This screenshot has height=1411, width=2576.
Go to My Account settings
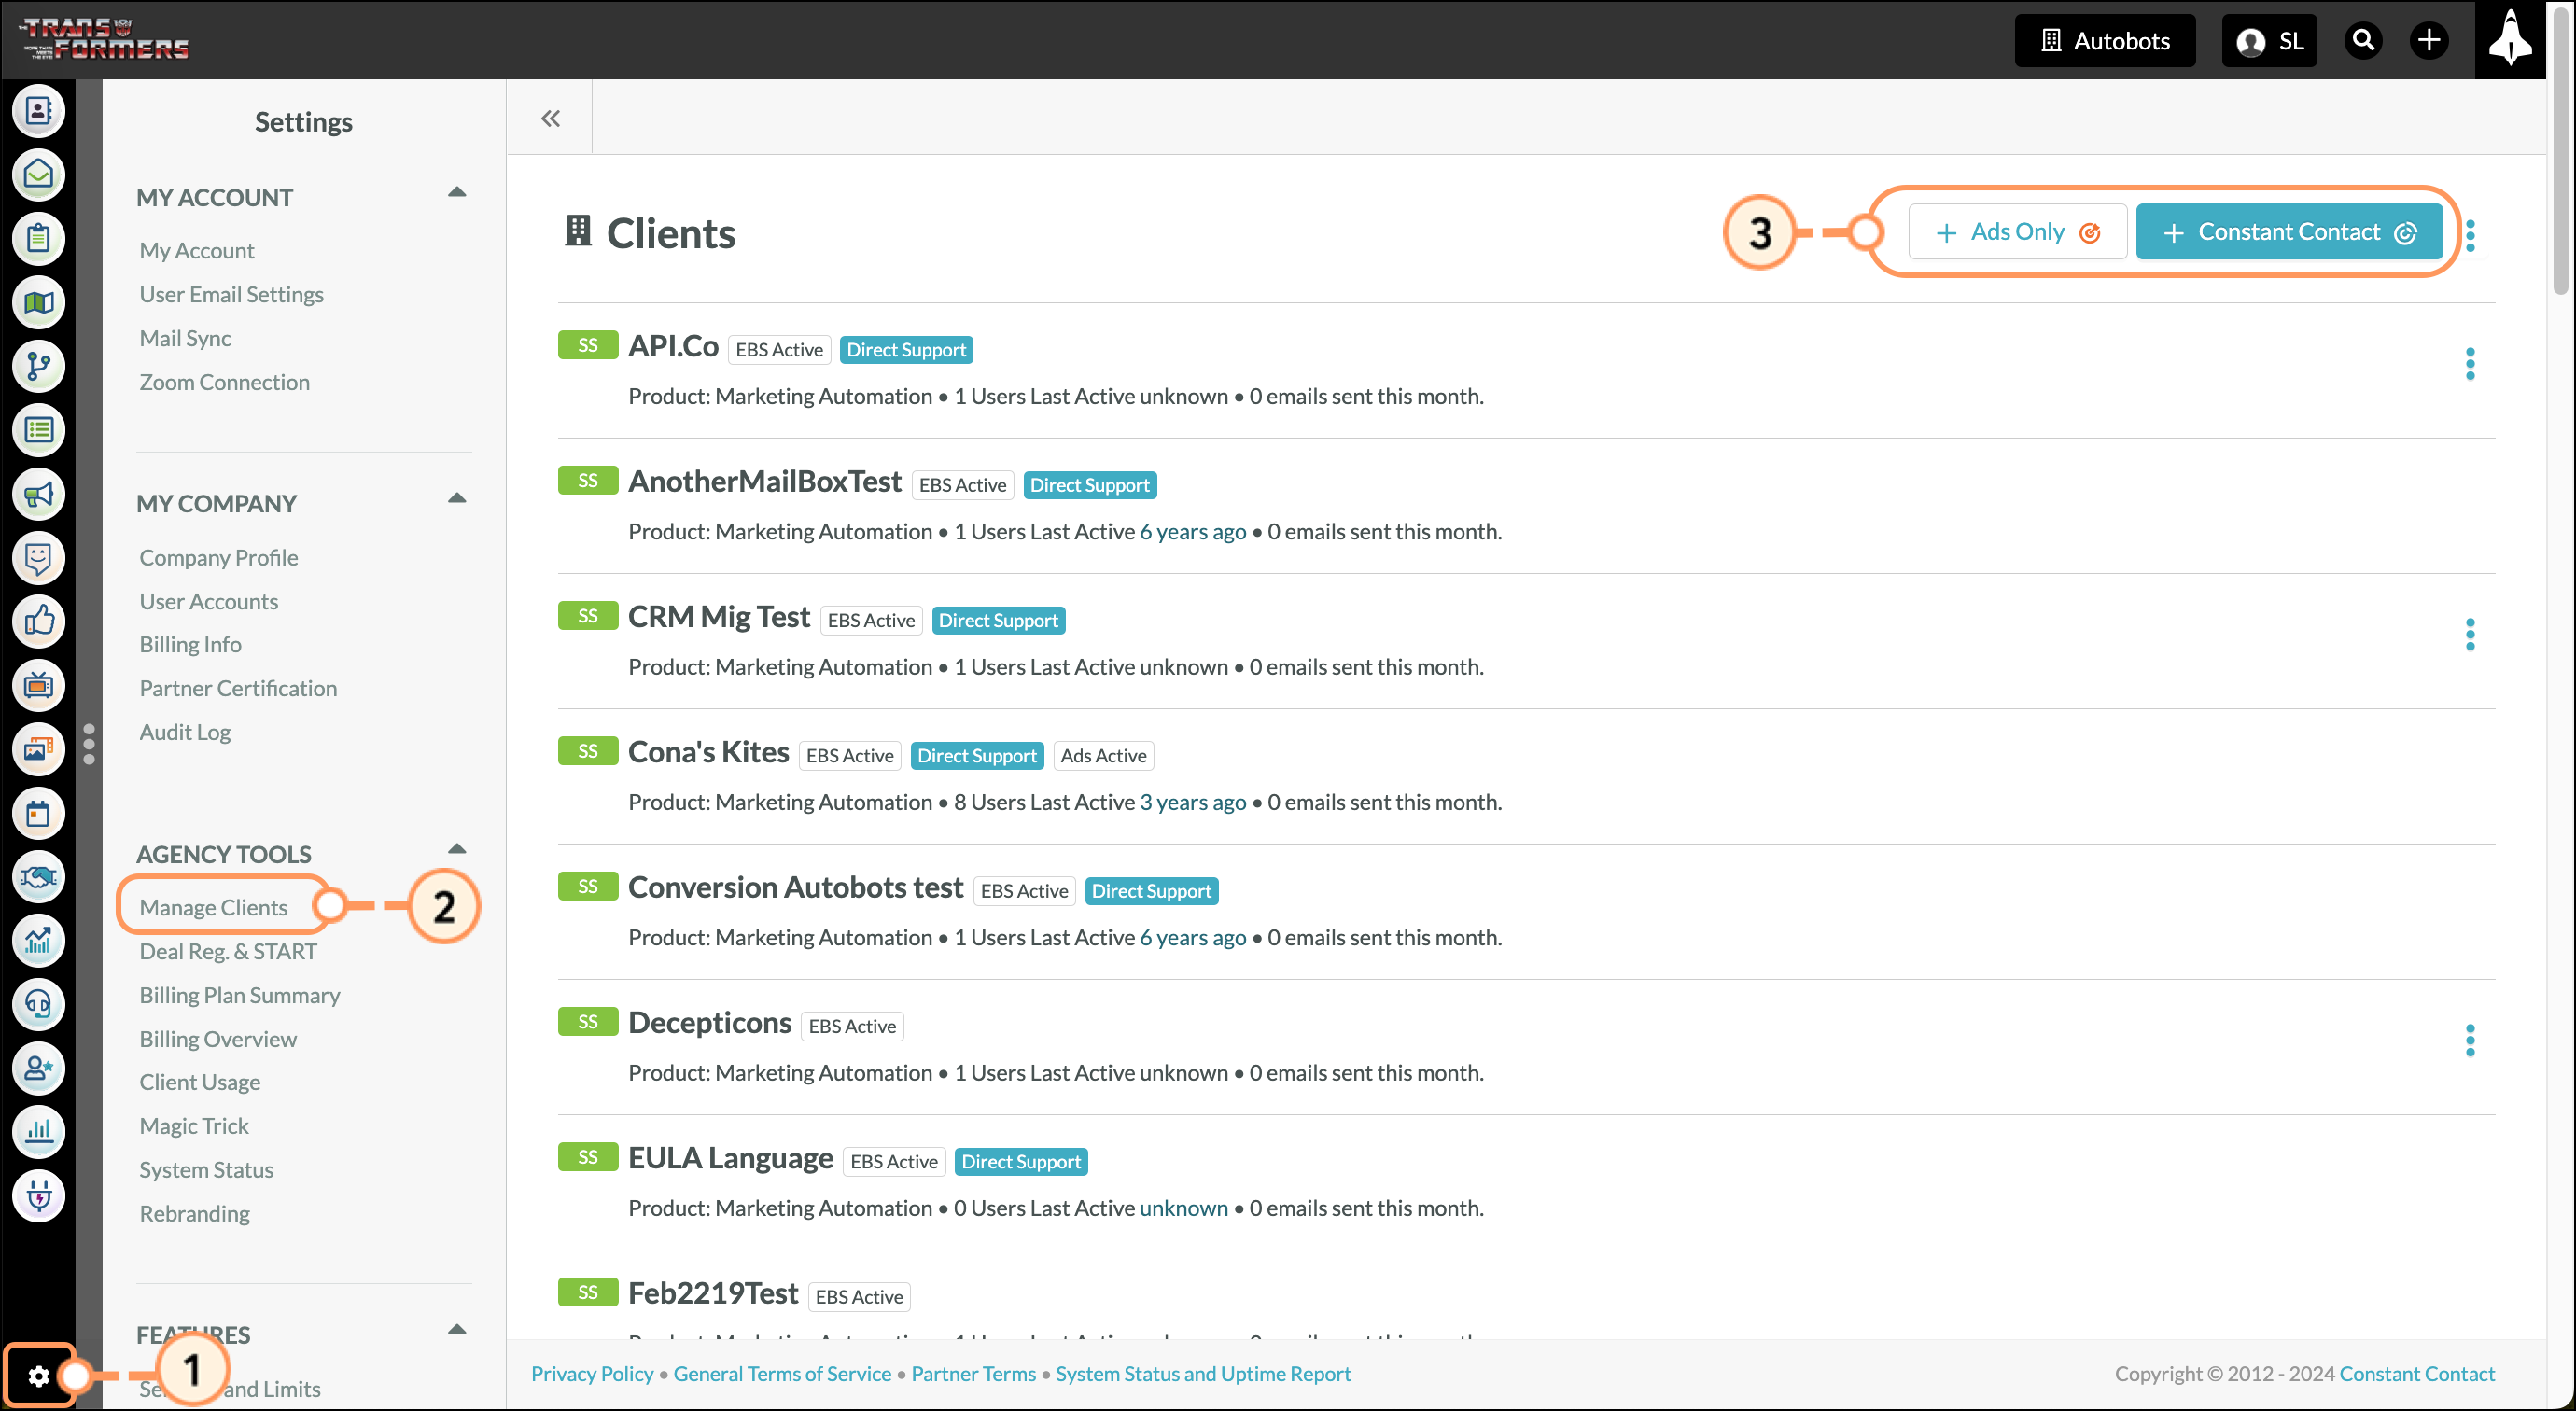point(197,251)
